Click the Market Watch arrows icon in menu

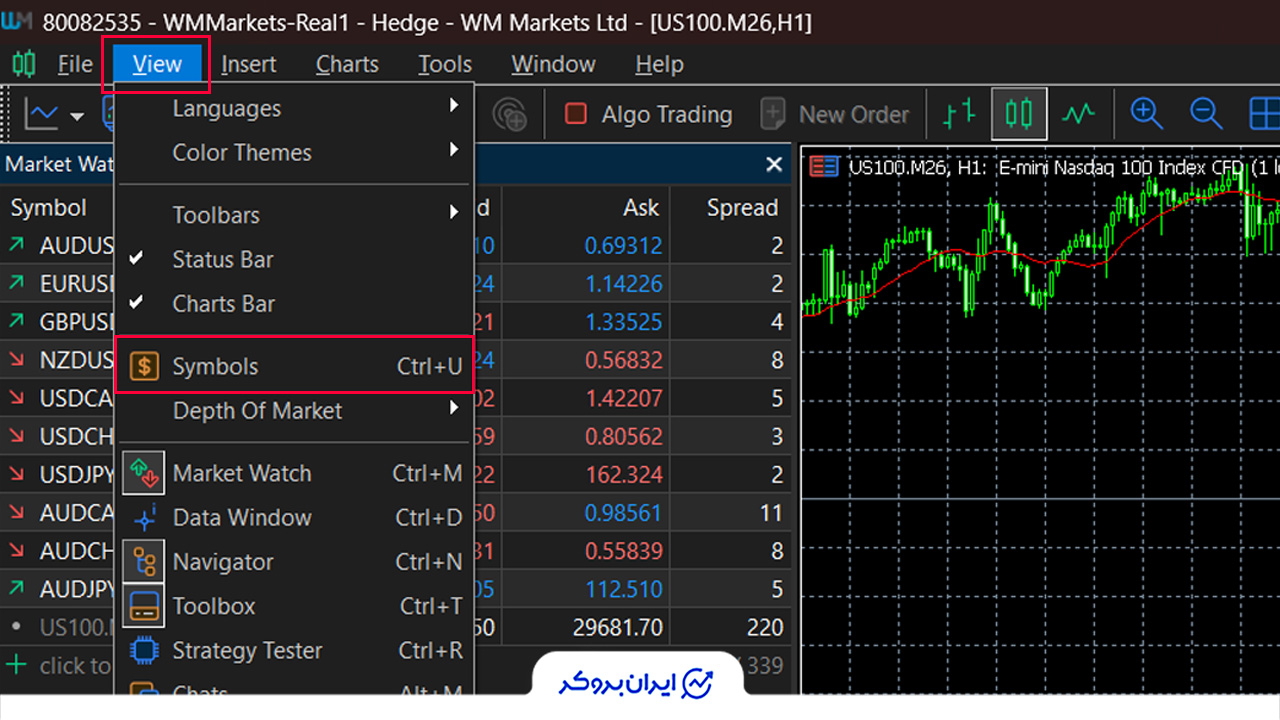point(144,473)
